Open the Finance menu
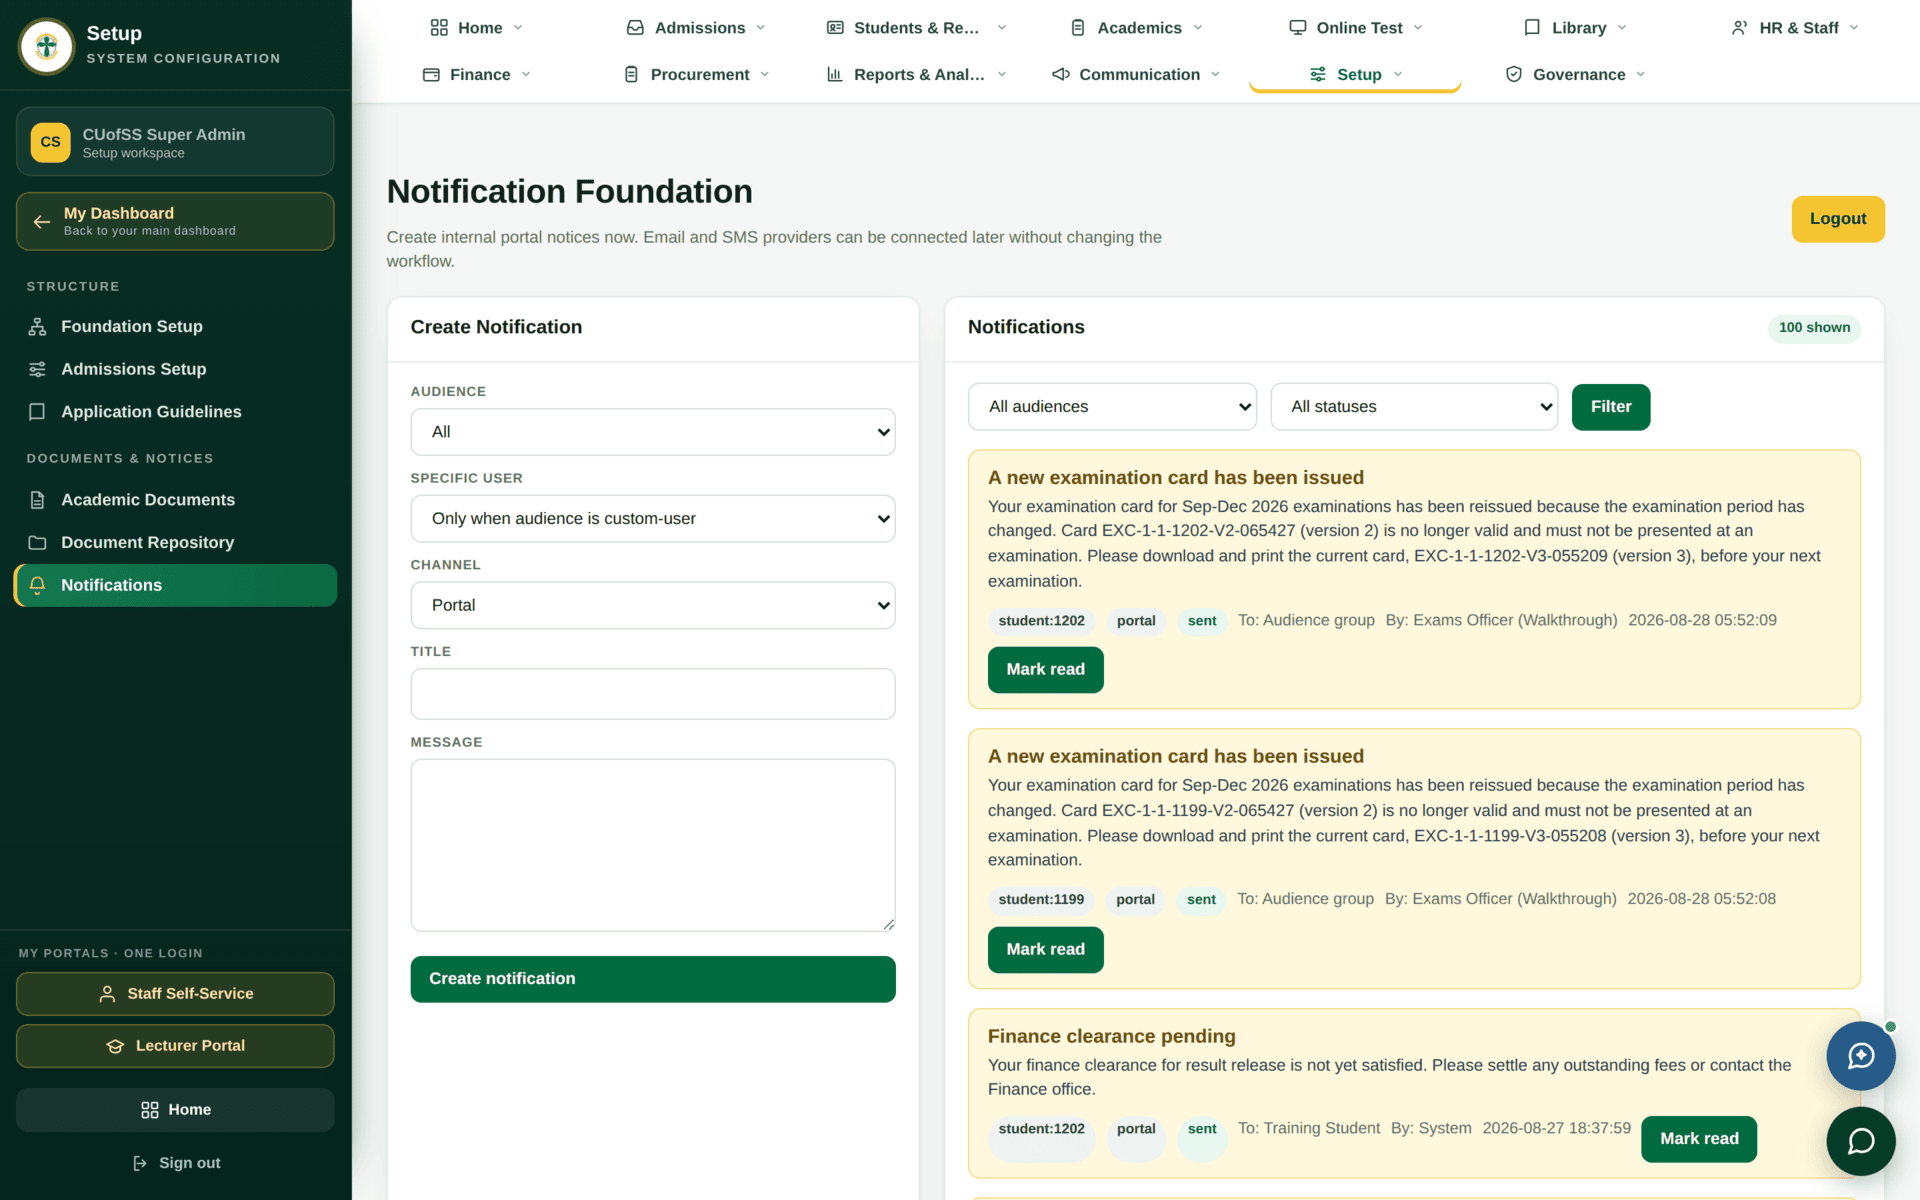The width and height of the screenshot is (1920, 1200). pyautogui.click(x=477, y=75)
